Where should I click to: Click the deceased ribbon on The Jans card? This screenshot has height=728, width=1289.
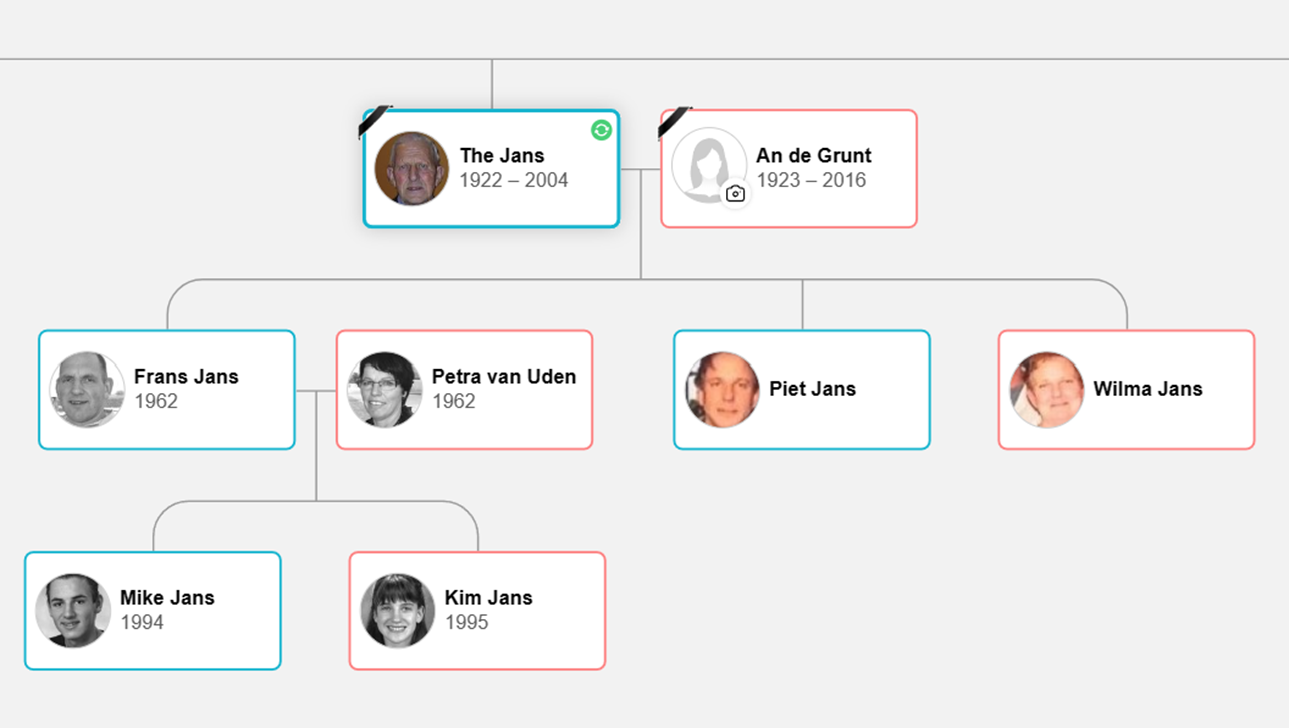375,122
